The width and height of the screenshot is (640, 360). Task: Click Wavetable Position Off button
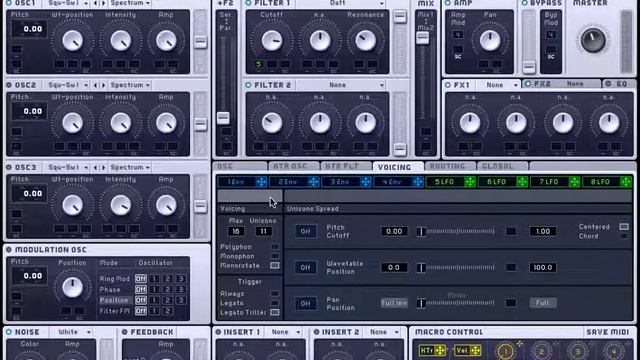click(305, 268)
